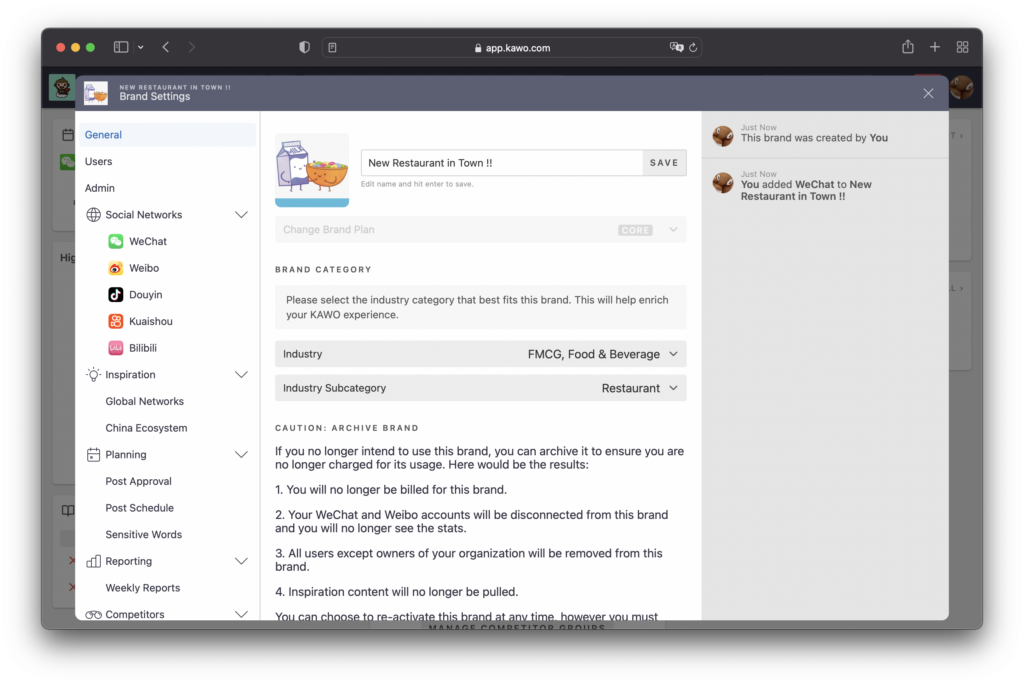Click the Inspiration lightbulb icon
The width and height of the screenshot is (1024, 684).
click(x=93, y=374)
